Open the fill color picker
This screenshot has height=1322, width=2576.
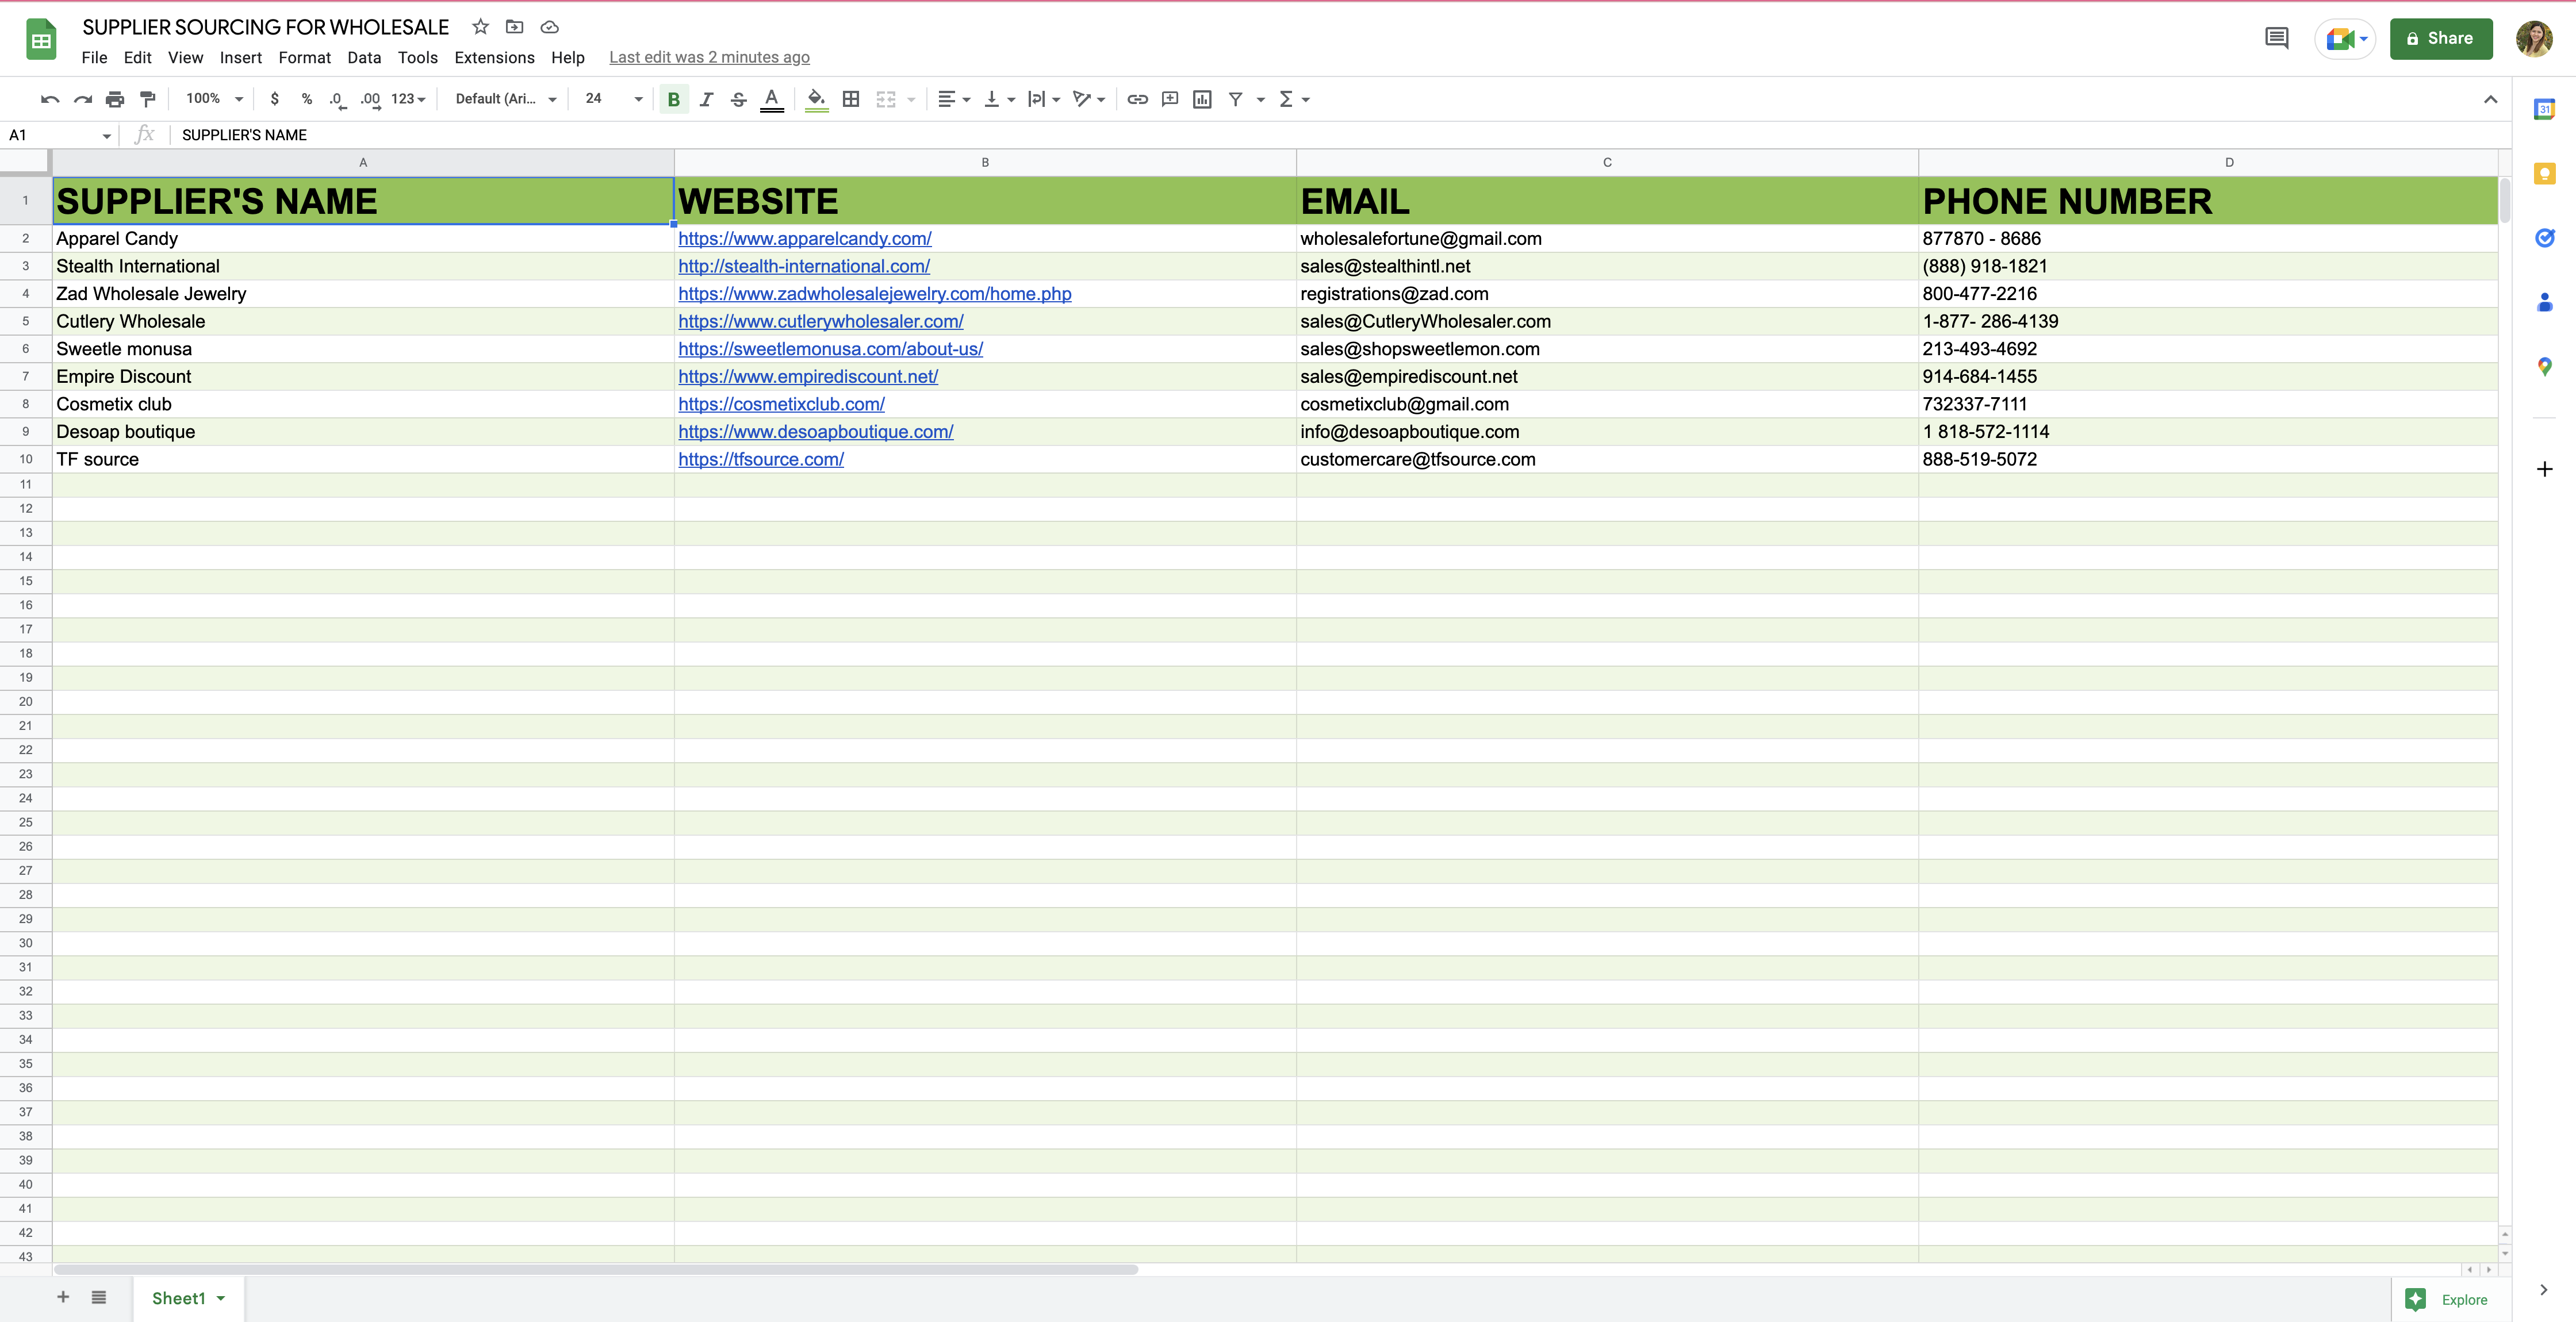click(x=816, y=99)
